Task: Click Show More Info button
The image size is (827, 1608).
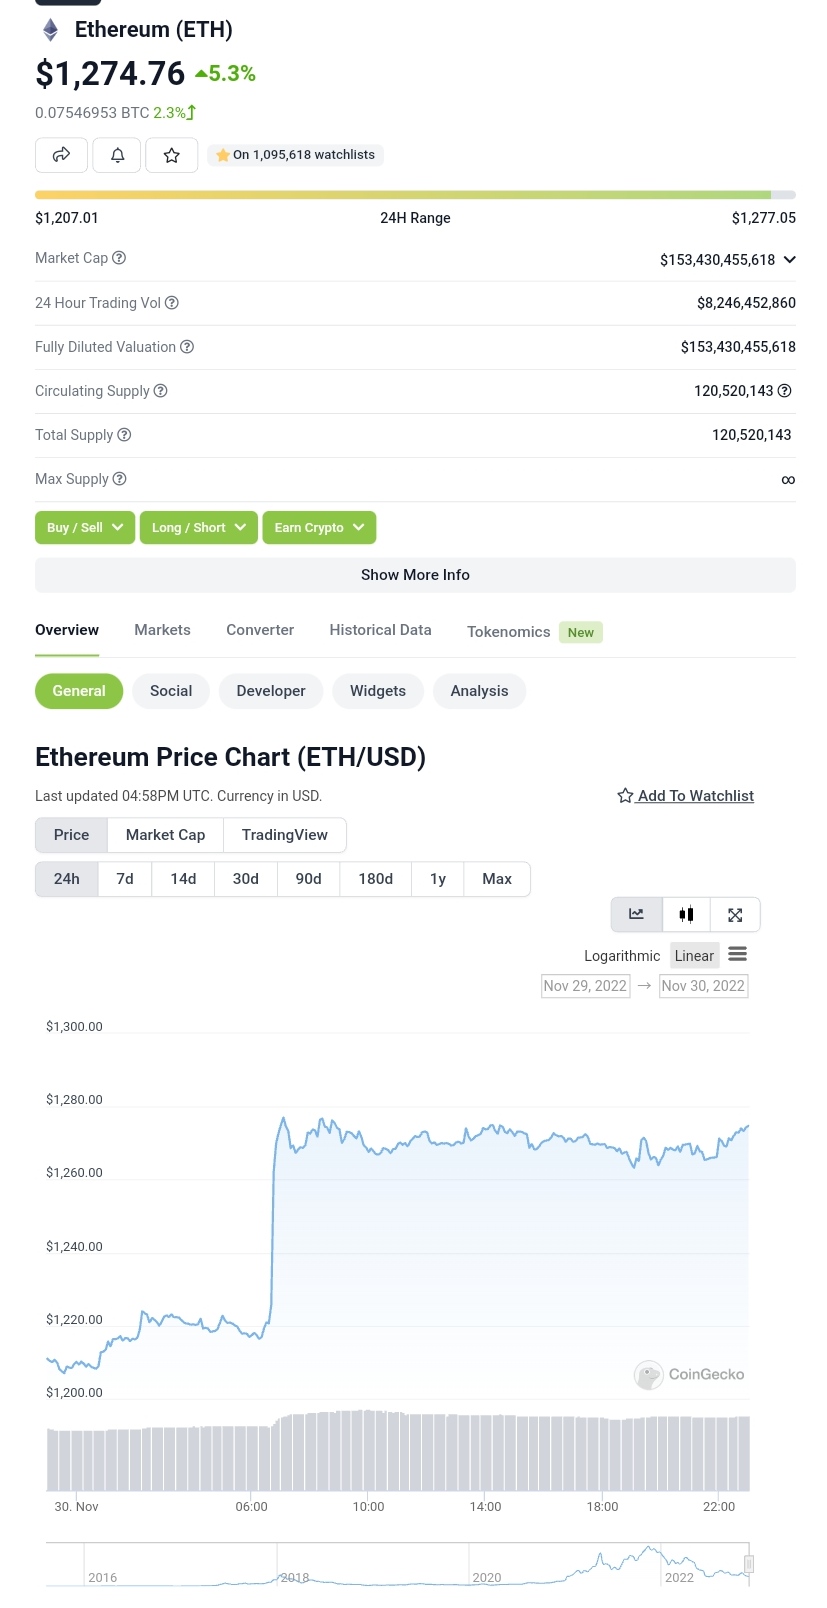Action: tap(415, 575)
